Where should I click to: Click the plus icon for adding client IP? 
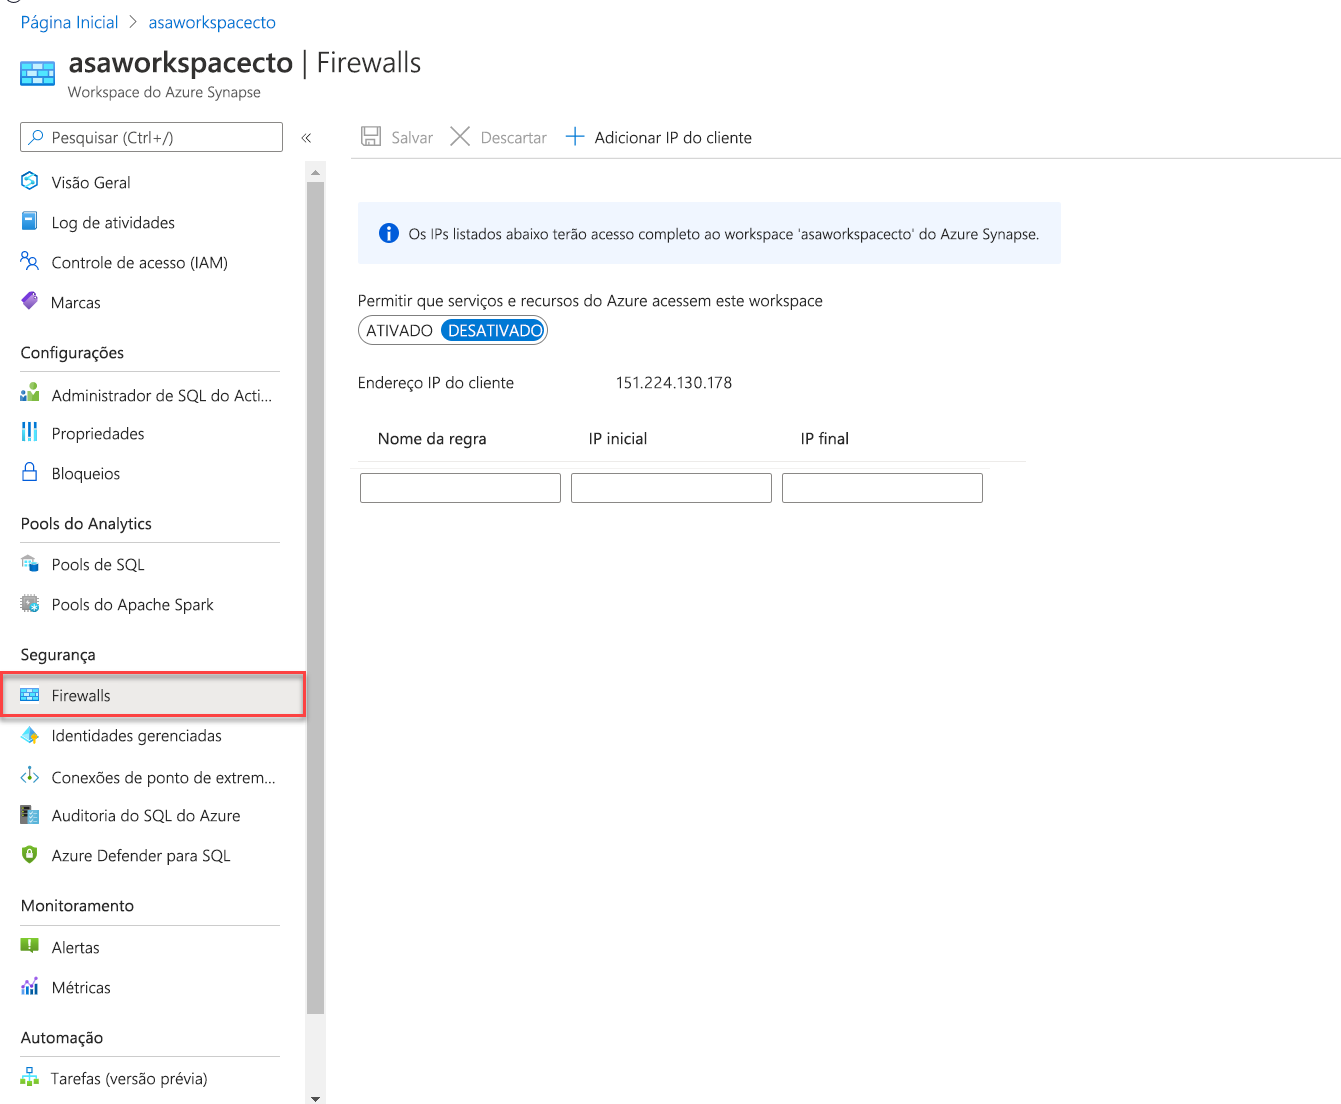575,136
